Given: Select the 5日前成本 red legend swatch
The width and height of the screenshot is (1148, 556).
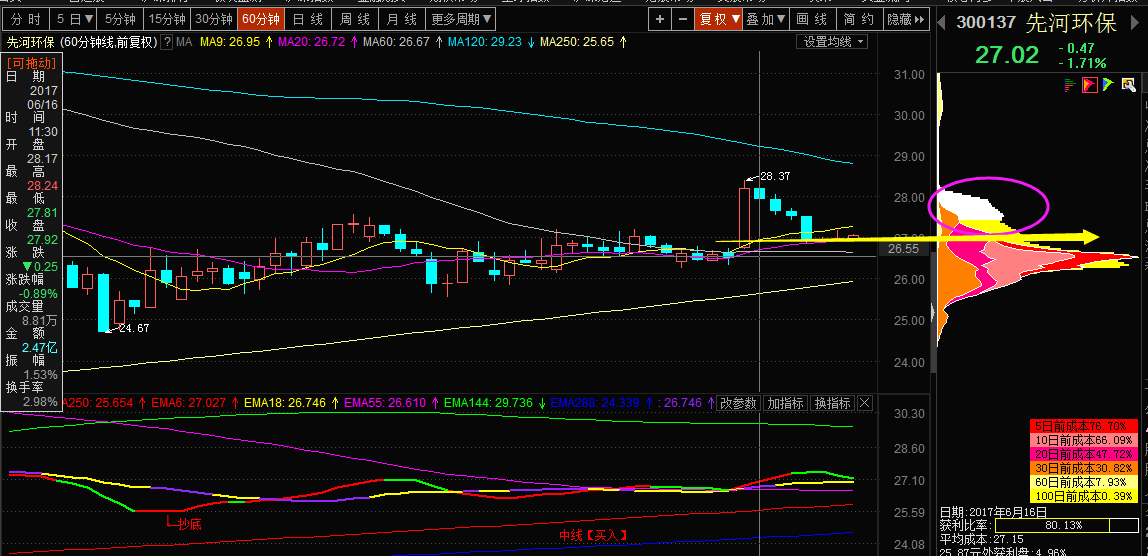Looking at the screenshot, I should click(1084, 426).
